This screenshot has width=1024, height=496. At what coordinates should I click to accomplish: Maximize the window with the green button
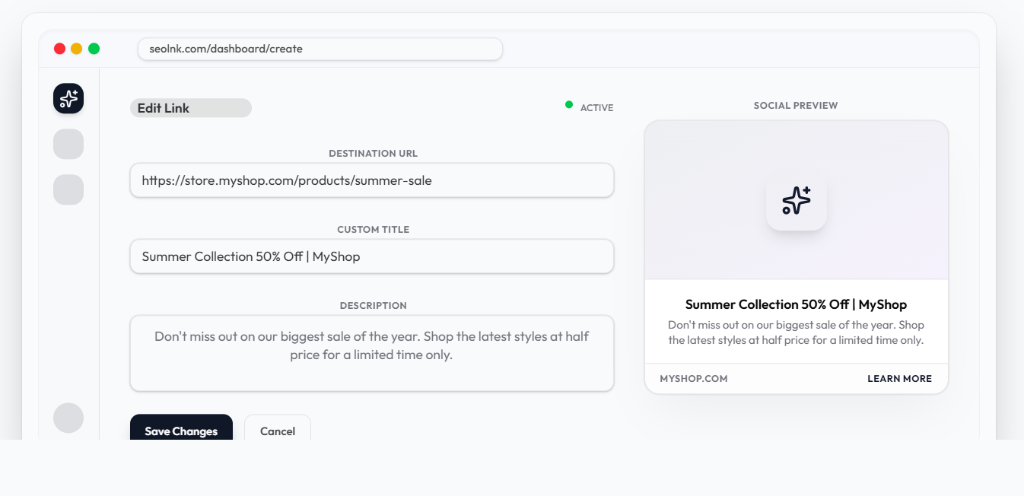tap(94, 48)
